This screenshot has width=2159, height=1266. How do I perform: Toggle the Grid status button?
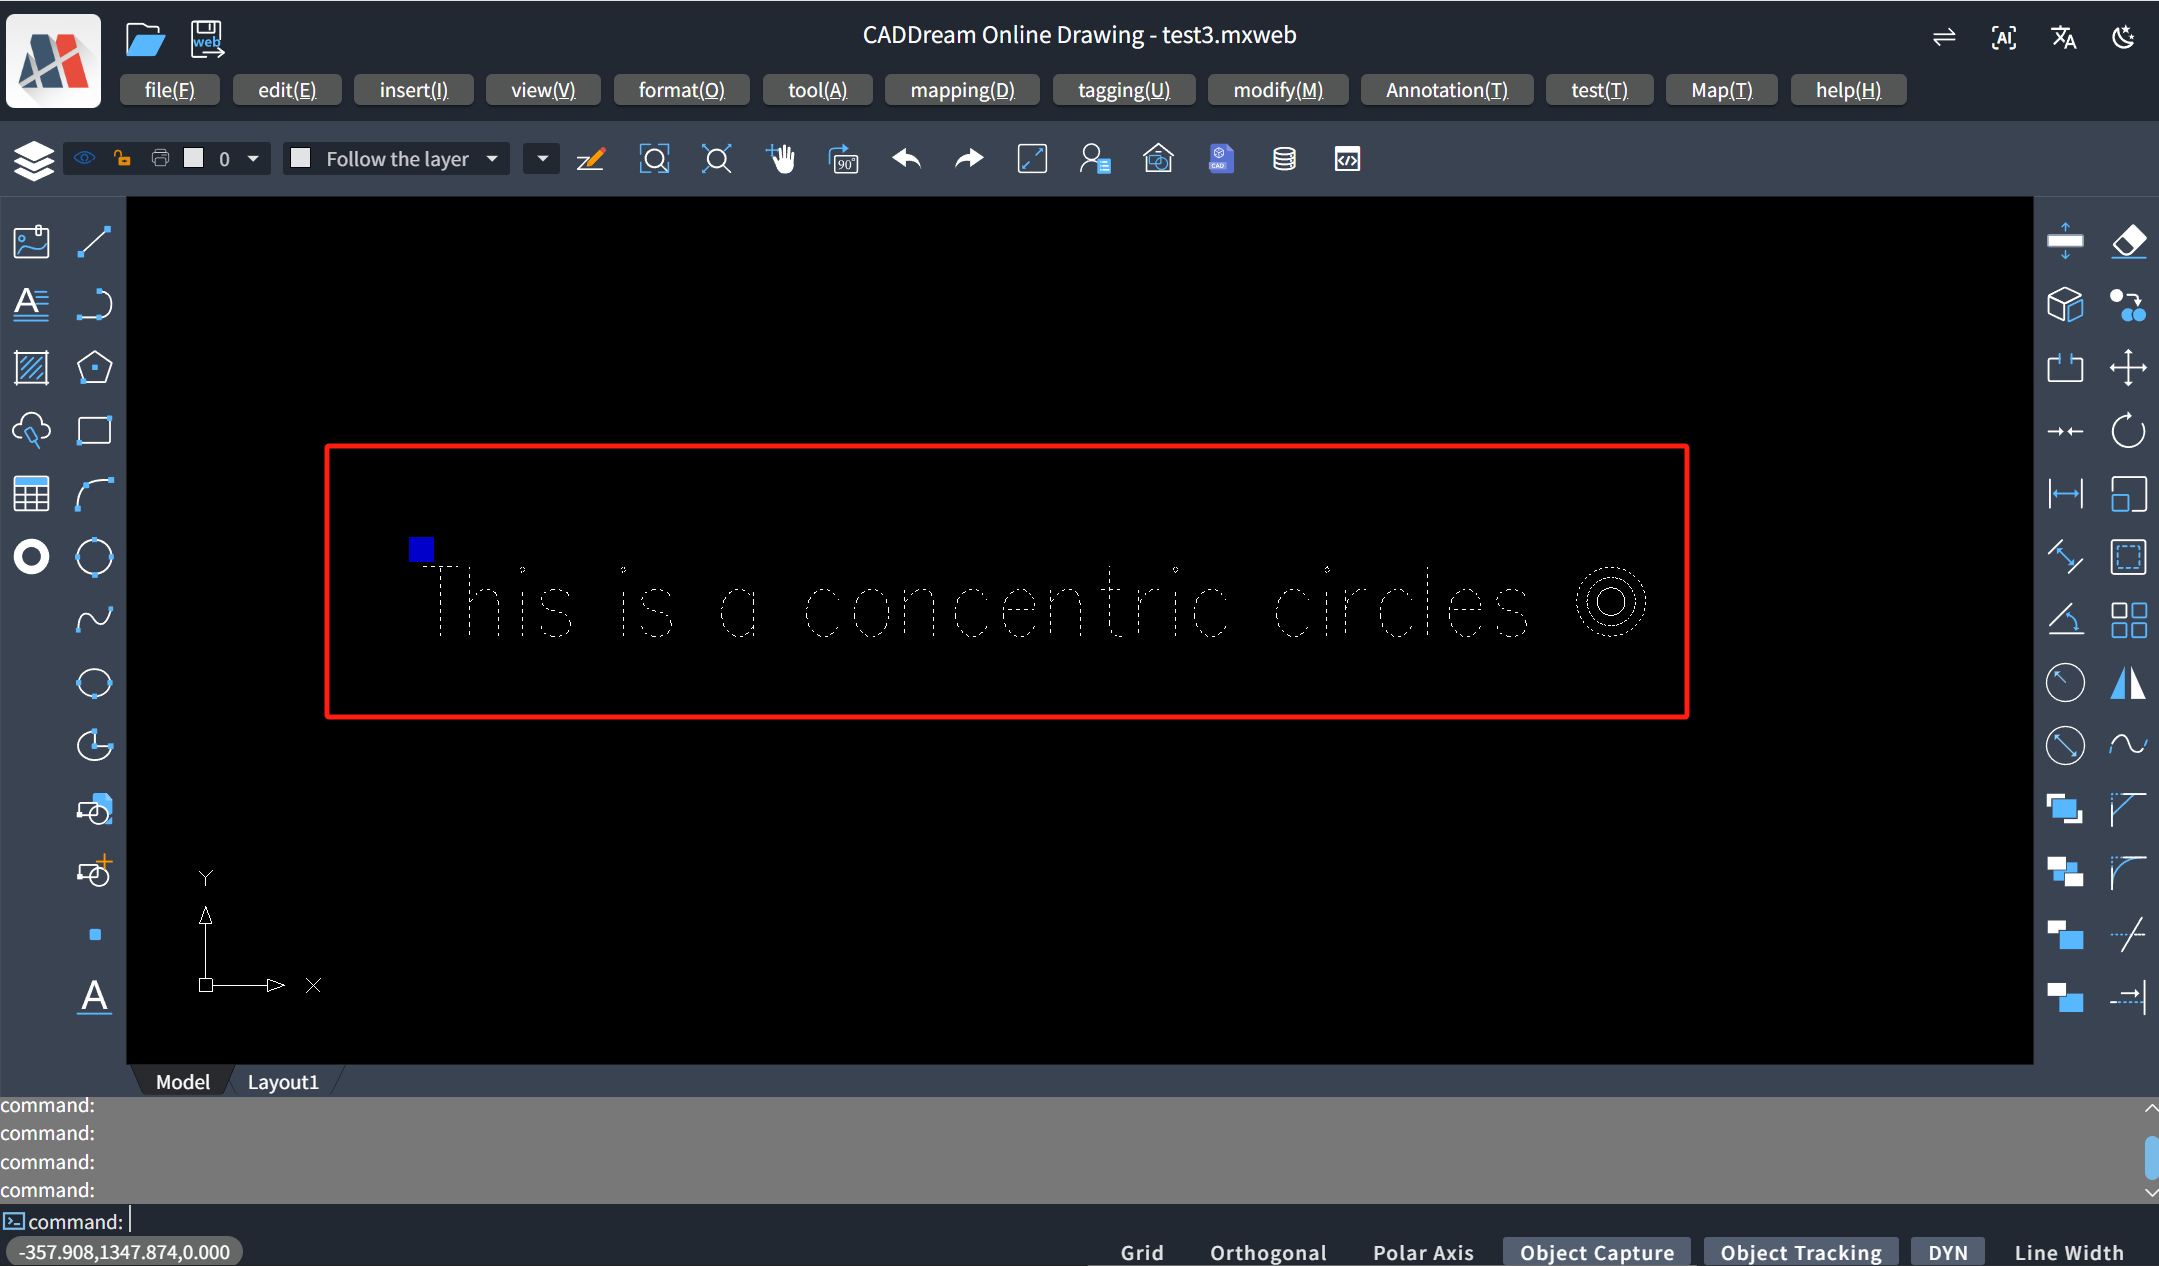(x=1141, y=1252)
